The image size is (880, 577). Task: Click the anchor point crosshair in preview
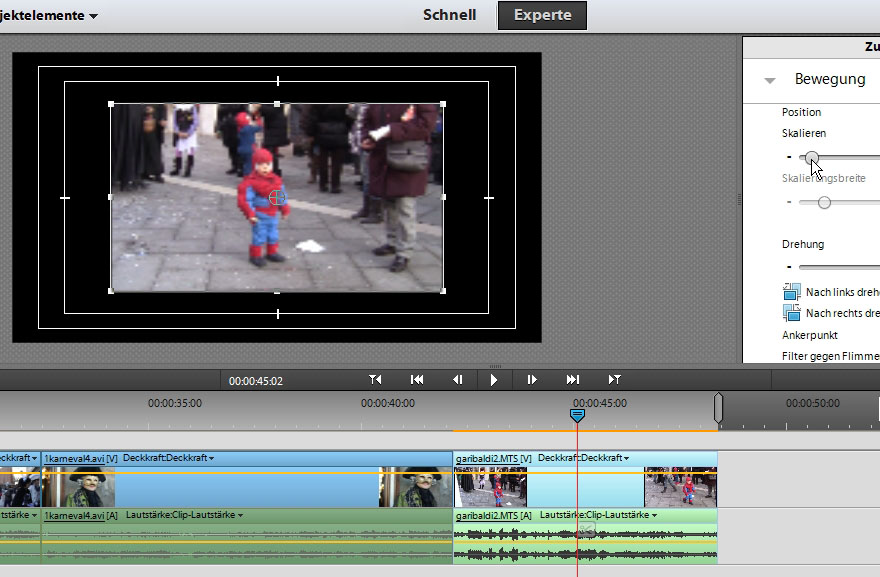point(277,198)
